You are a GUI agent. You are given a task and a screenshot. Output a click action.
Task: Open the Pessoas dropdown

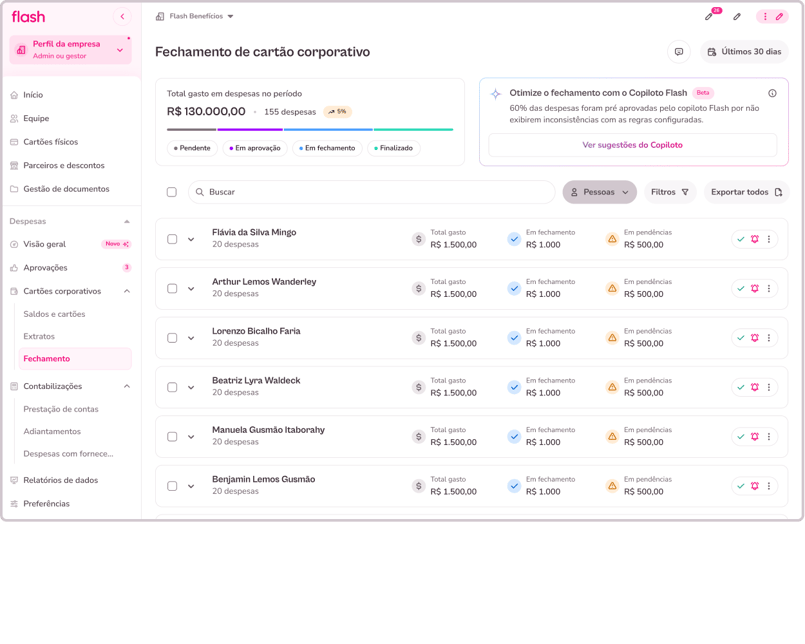pyautogui.click(x=600, y=192)
